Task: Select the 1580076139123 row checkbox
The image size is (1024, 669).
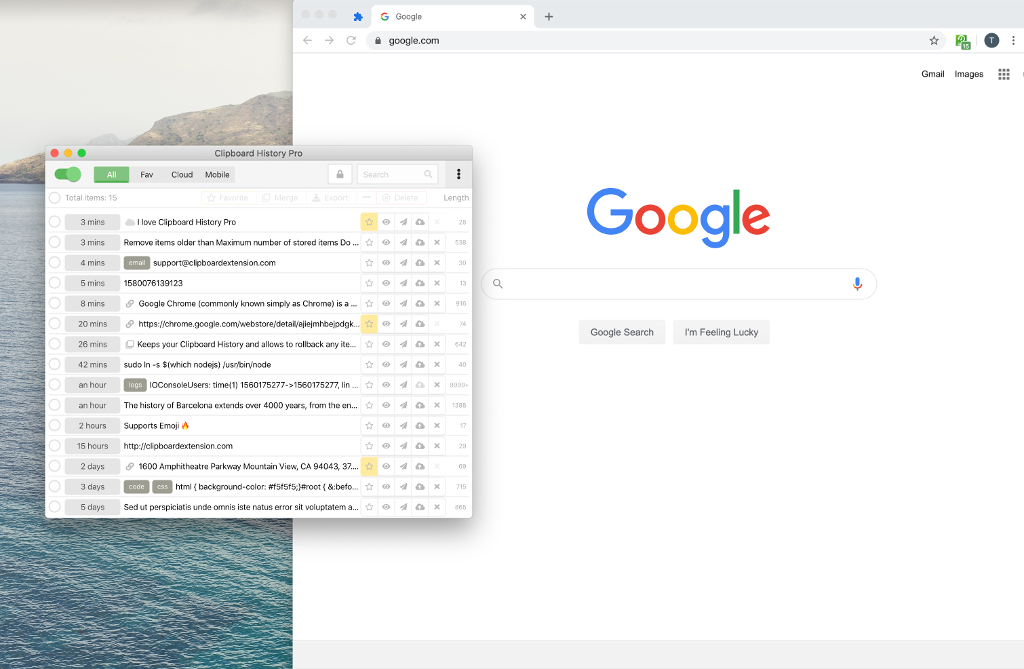Action: pyautogui.click(x=55, y=283)
